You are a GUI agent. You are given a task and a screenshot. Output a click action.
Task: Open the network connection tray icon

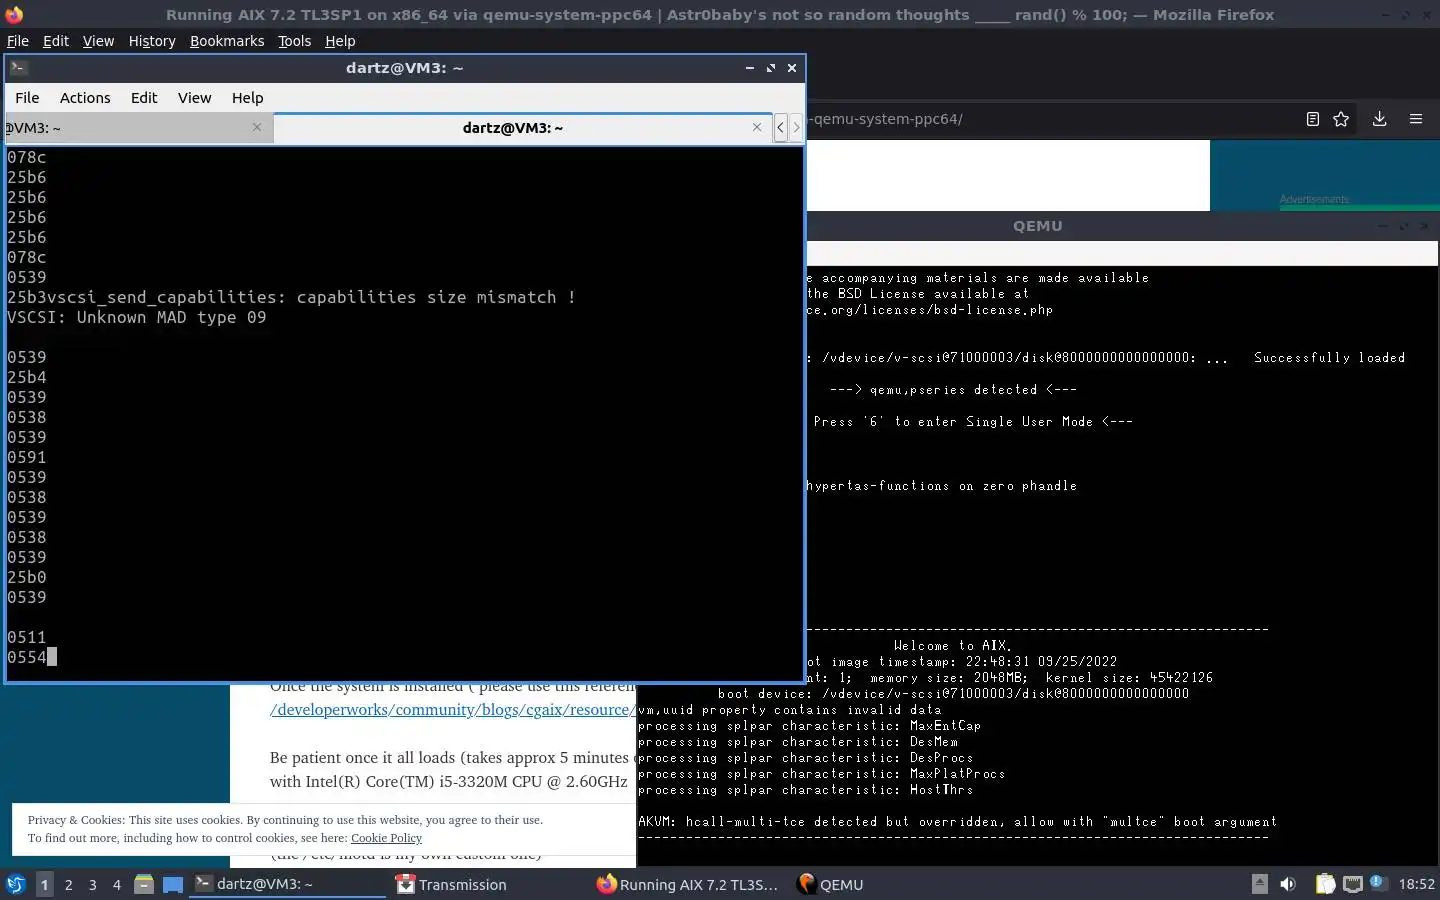[1352, 884]
